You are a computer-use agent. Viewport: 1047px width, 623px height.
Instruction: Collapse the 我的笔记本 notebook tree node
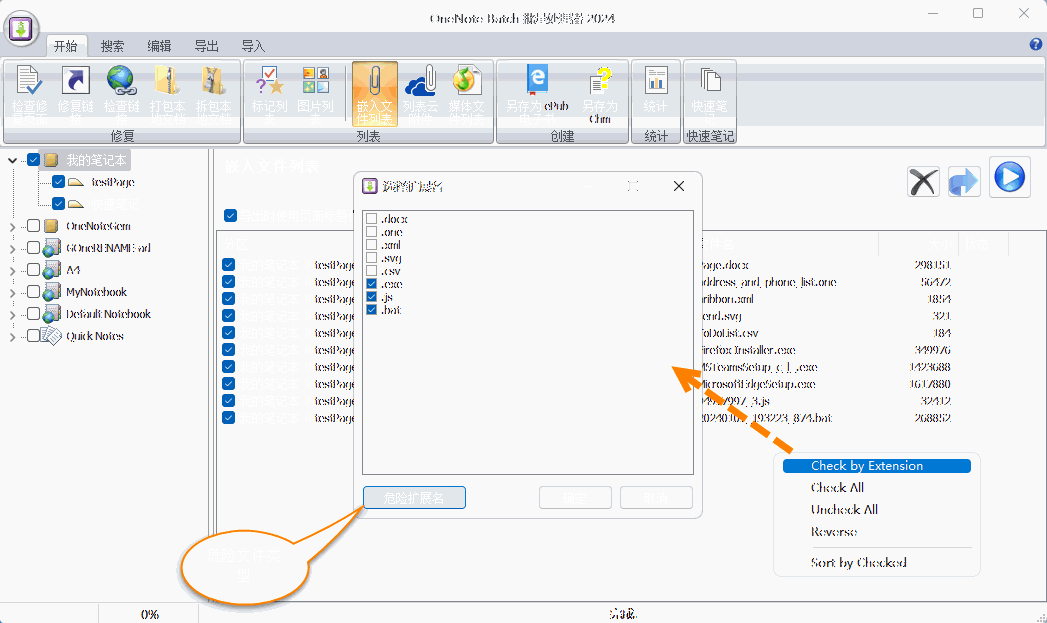click(13, 160)
